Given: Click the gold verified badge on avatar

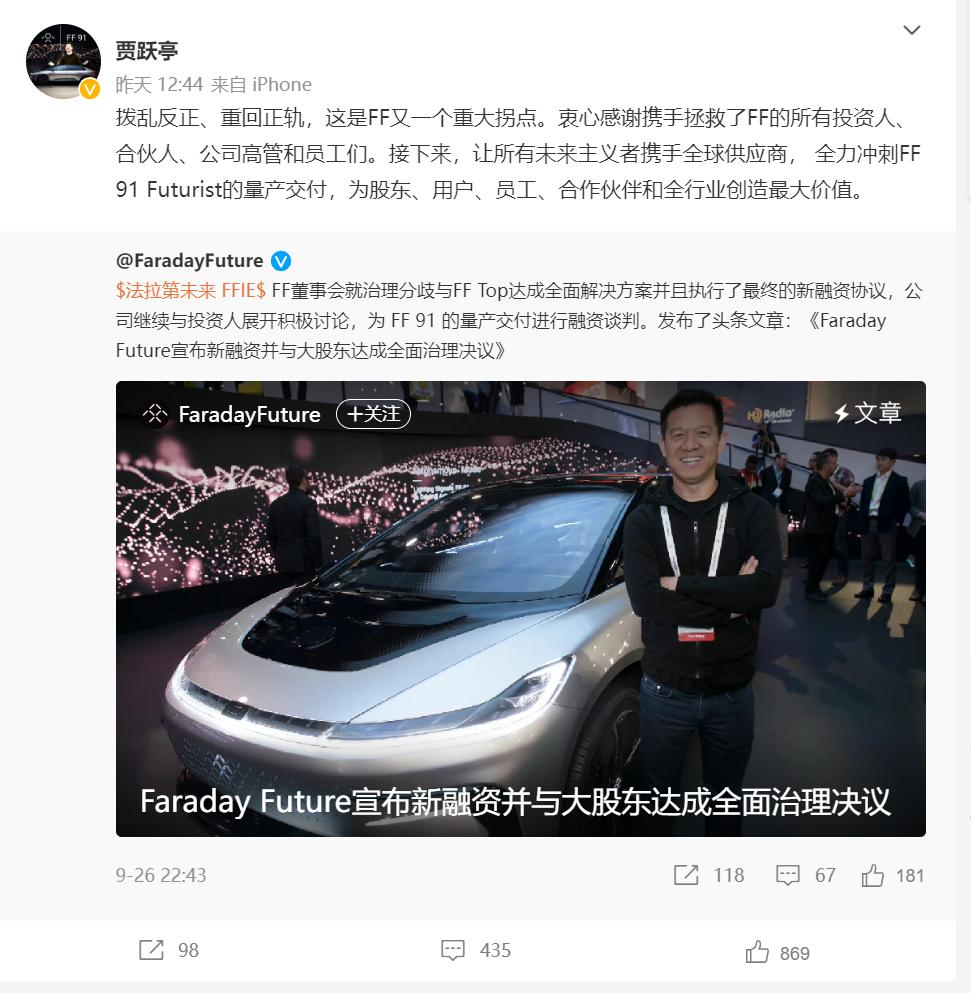Looking at the screenshot, I should coord(90,89).
